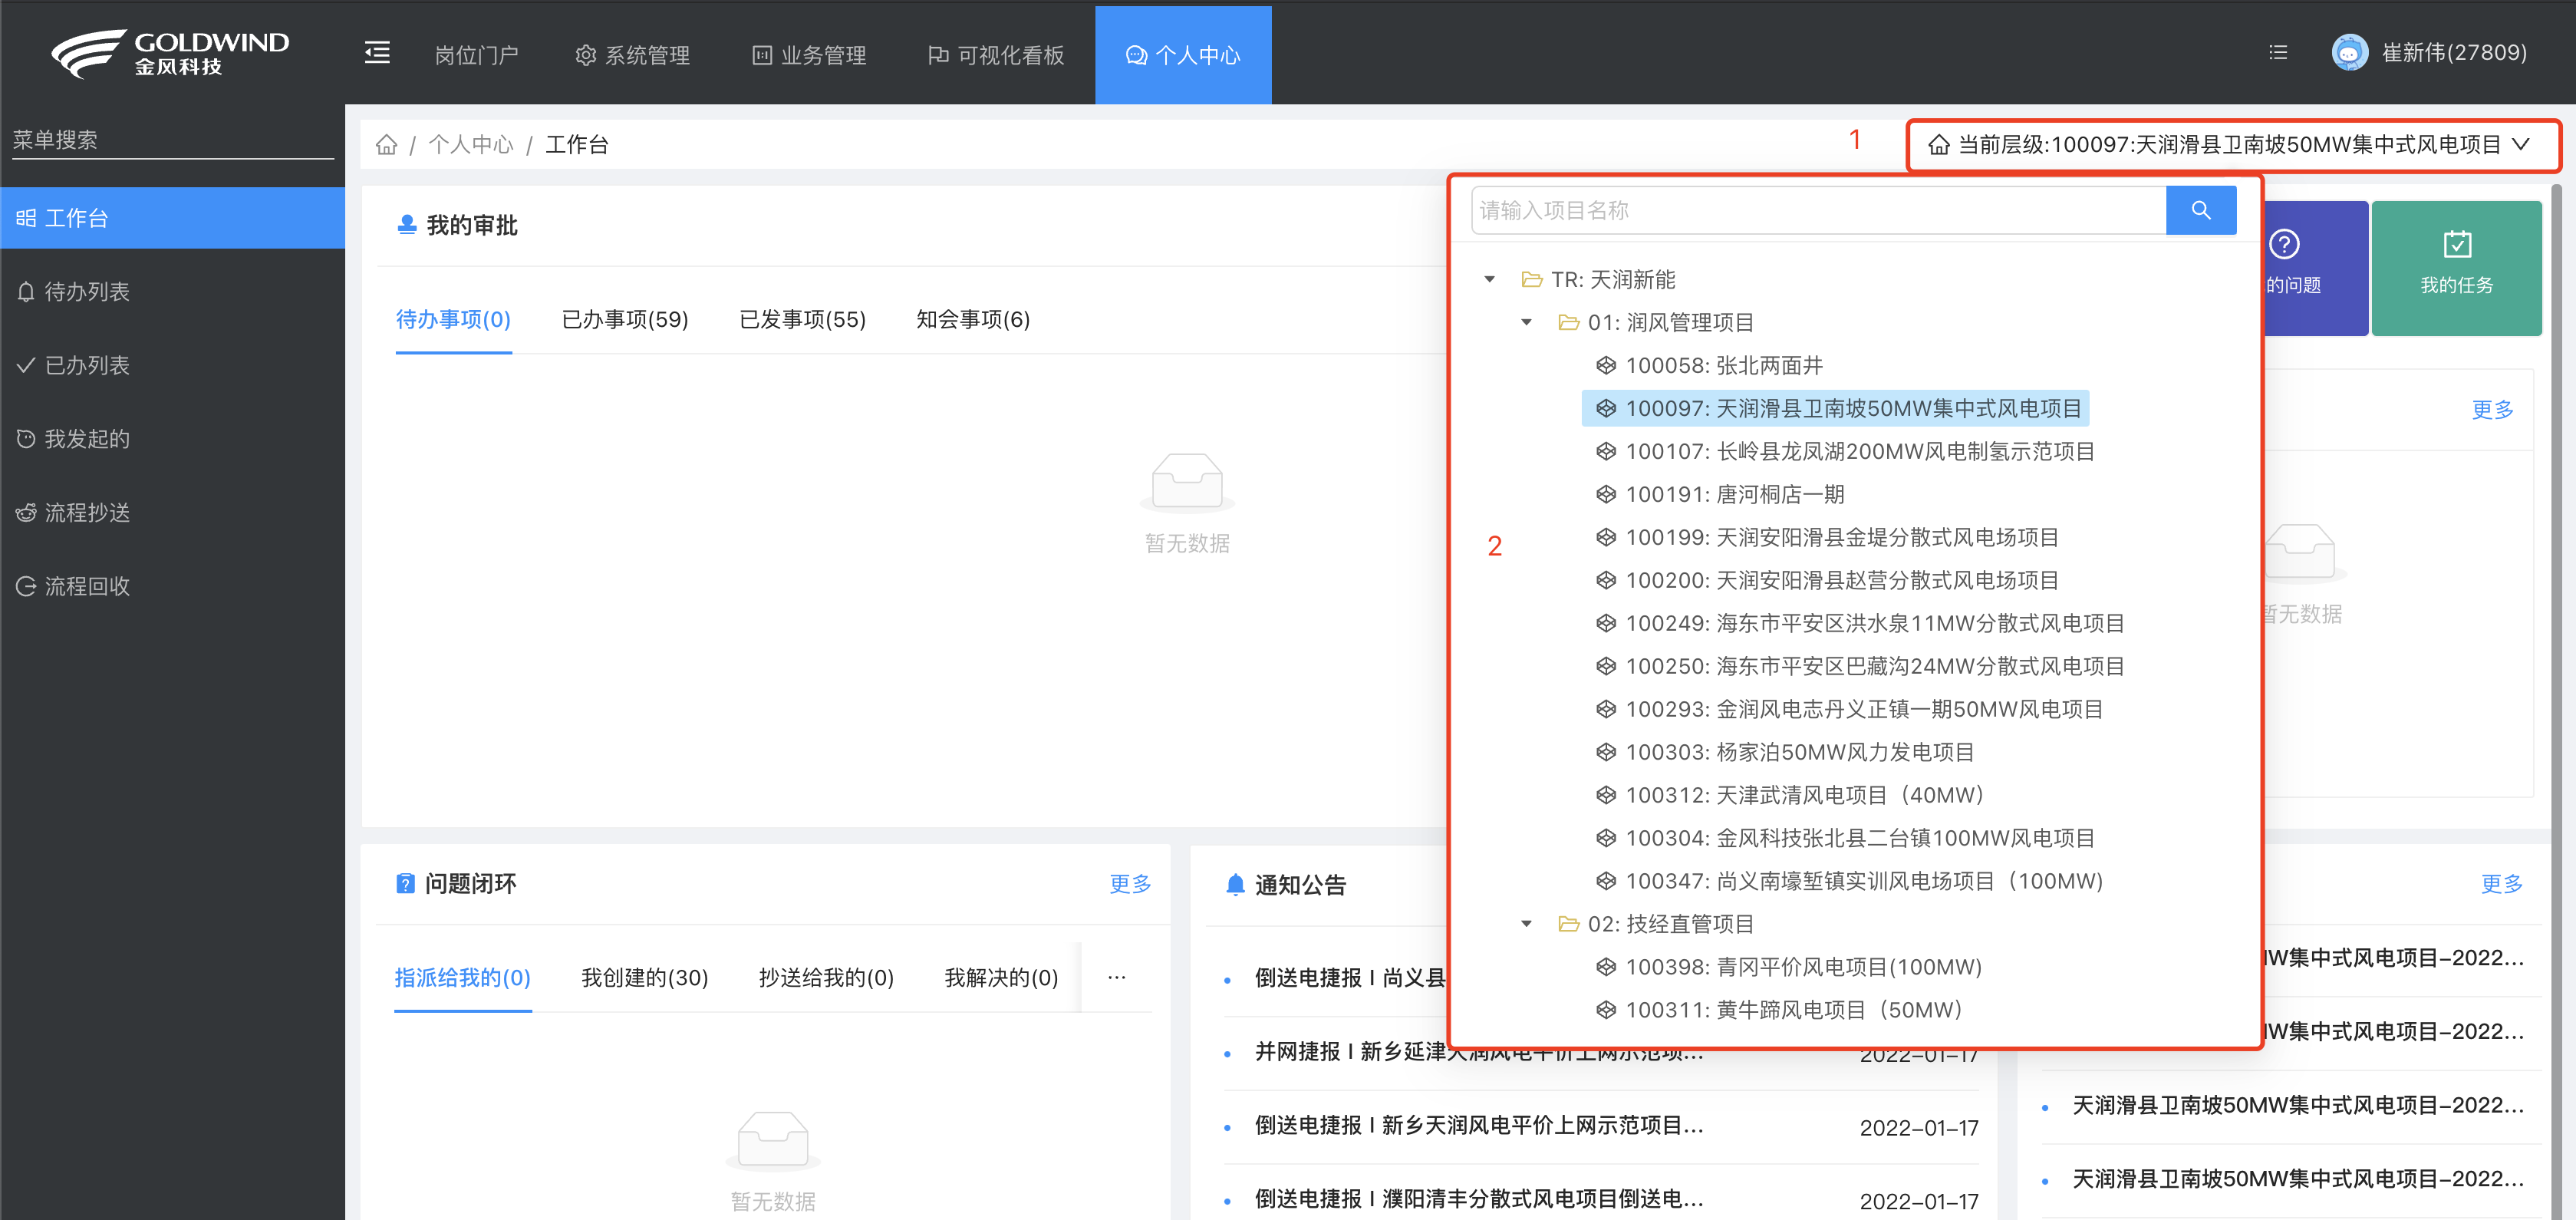Click the folder icon of TR: 天润新能
2576x1220 pixels.
coord(1531,279)
